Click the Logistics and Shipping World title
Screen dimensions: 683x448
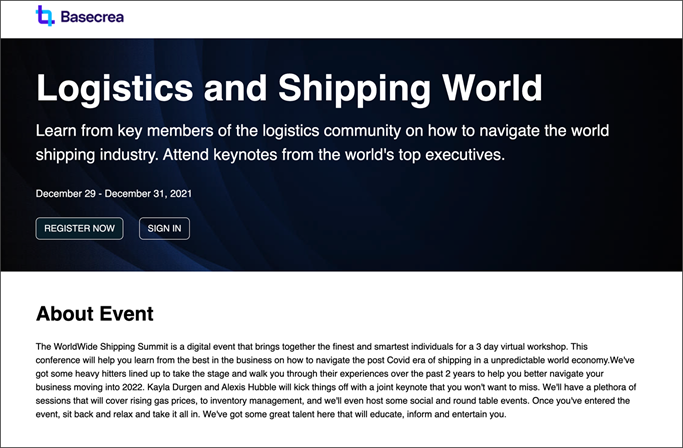(289, 88)
